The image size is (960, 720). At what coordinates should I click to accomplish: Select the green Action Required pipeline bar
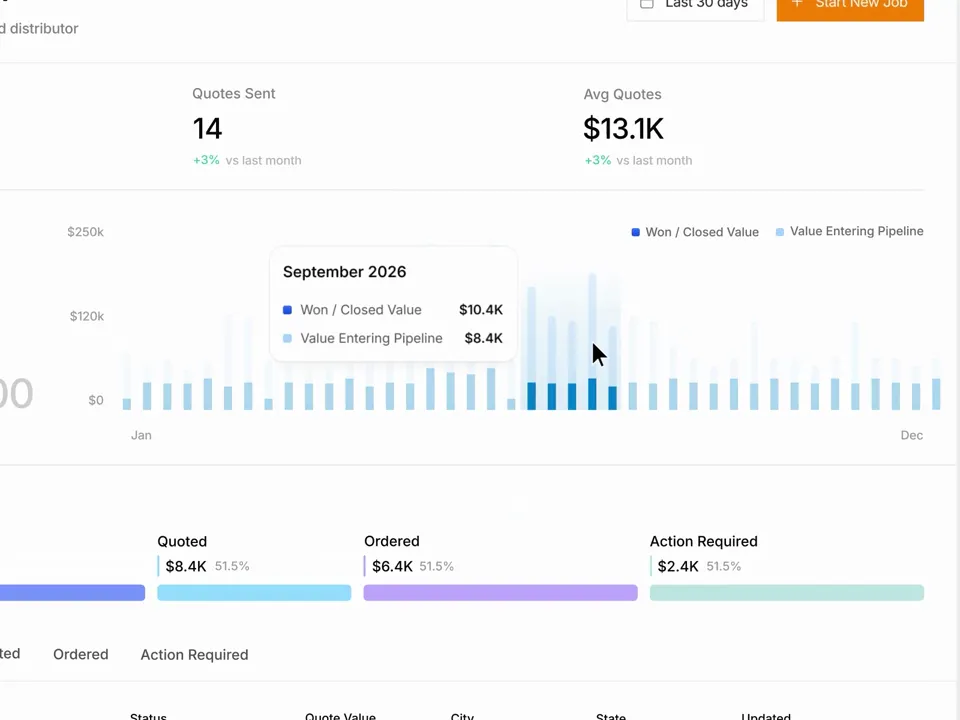(787, 592)
